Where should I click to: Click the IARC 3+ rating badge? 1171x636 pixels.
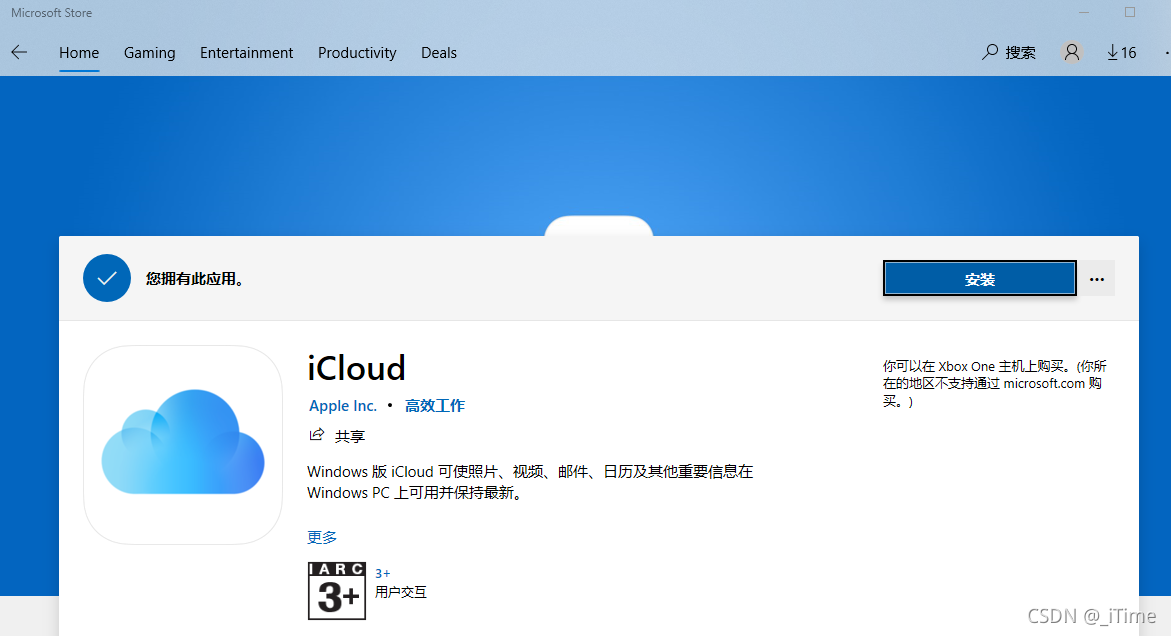[337, 590]
